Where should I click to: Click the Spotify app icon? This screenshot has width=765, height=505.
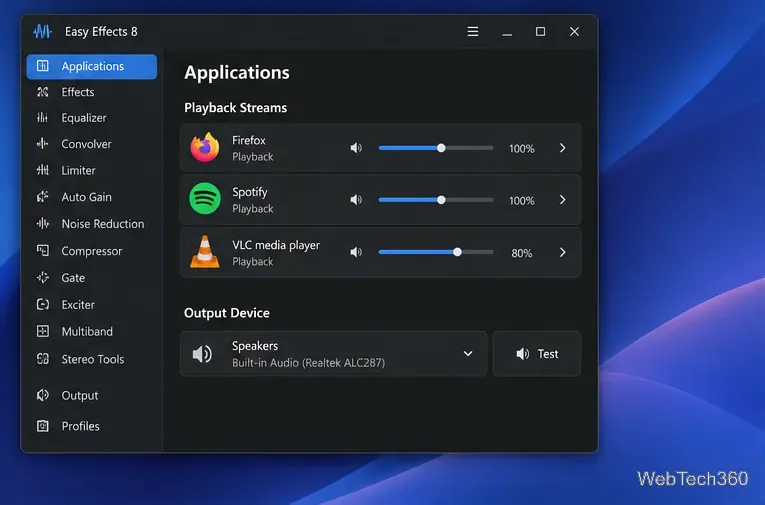pyautogui.click(x=205, y=199)
